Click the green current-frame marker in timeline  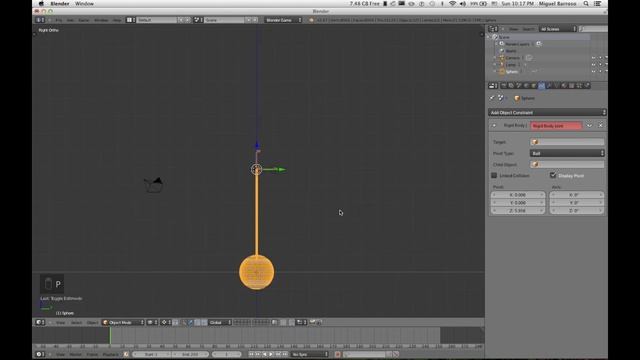110,336
